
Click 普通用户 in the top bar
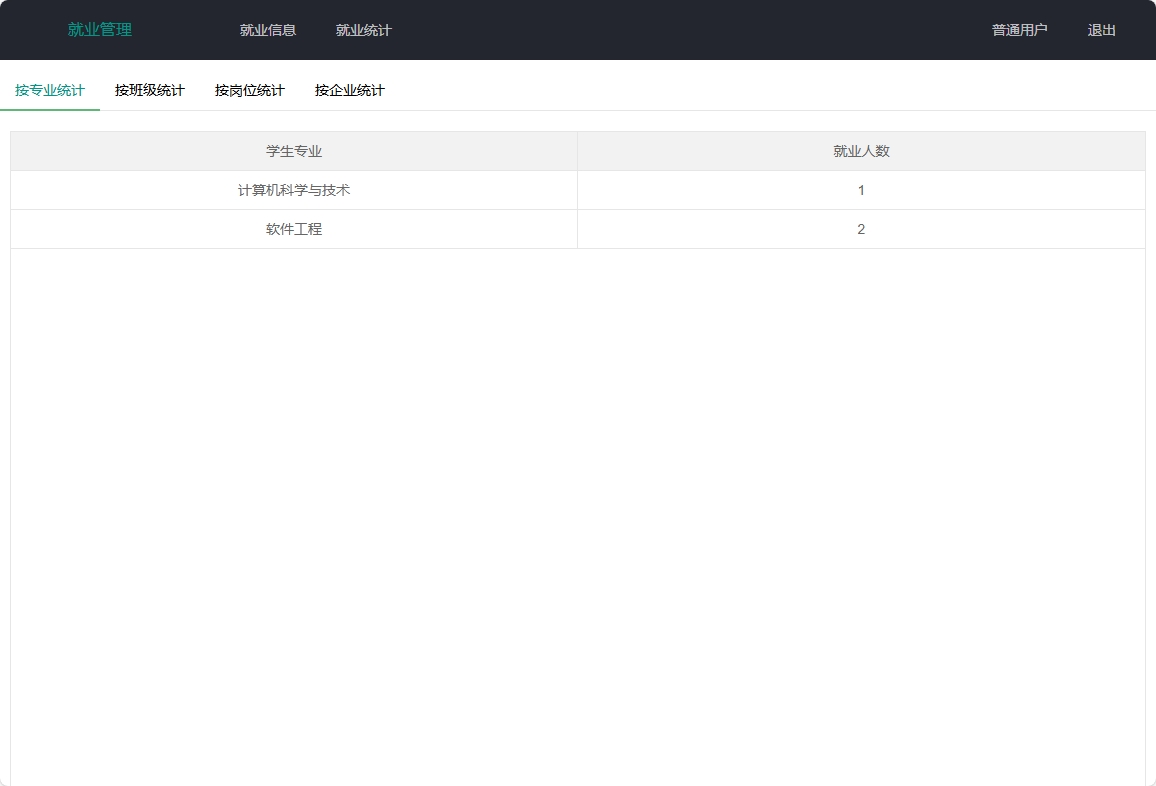(1018, 30)
